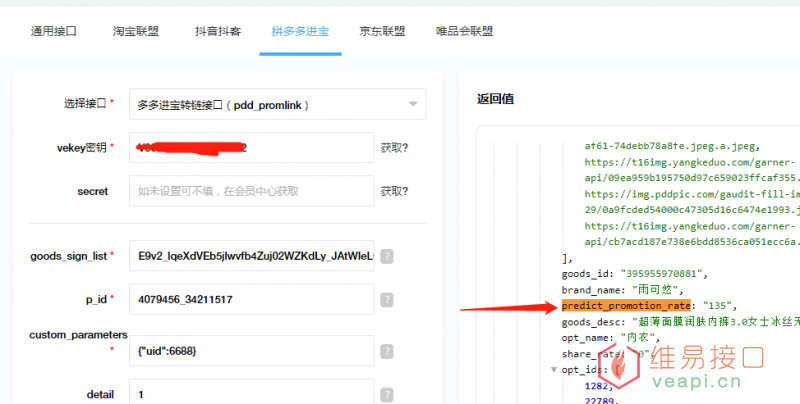The image size is (800, 404).
Task: Open help icon for p_id
Action: pyautogui.click(x=387, y=300)
